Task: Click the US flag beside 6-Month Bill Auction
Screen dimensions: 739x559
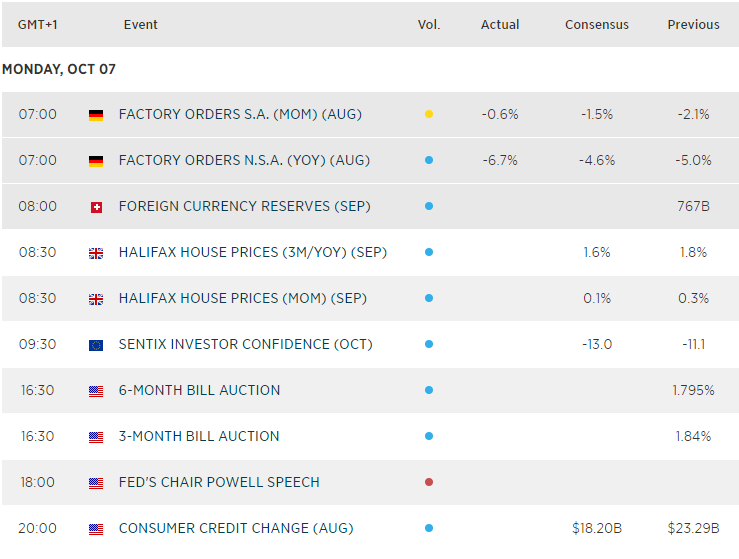Action: pyautogui.click(x=96, y=391)
